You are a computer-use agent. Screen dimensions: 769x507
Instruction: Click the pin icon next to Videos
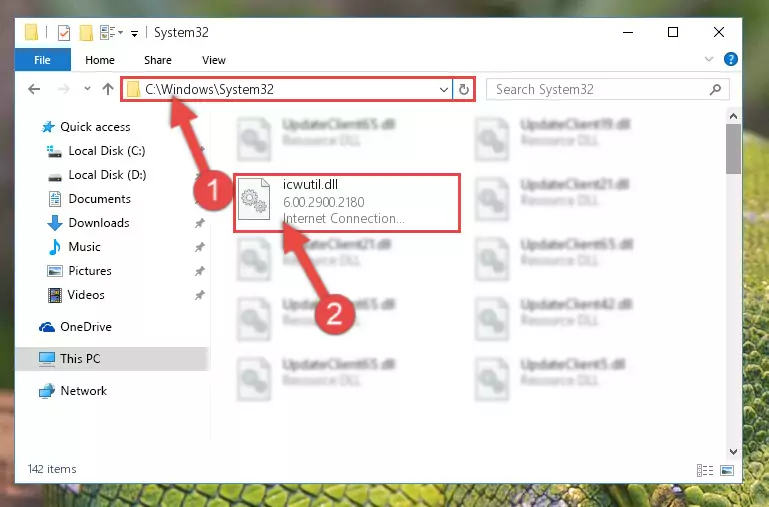point(200,295)
